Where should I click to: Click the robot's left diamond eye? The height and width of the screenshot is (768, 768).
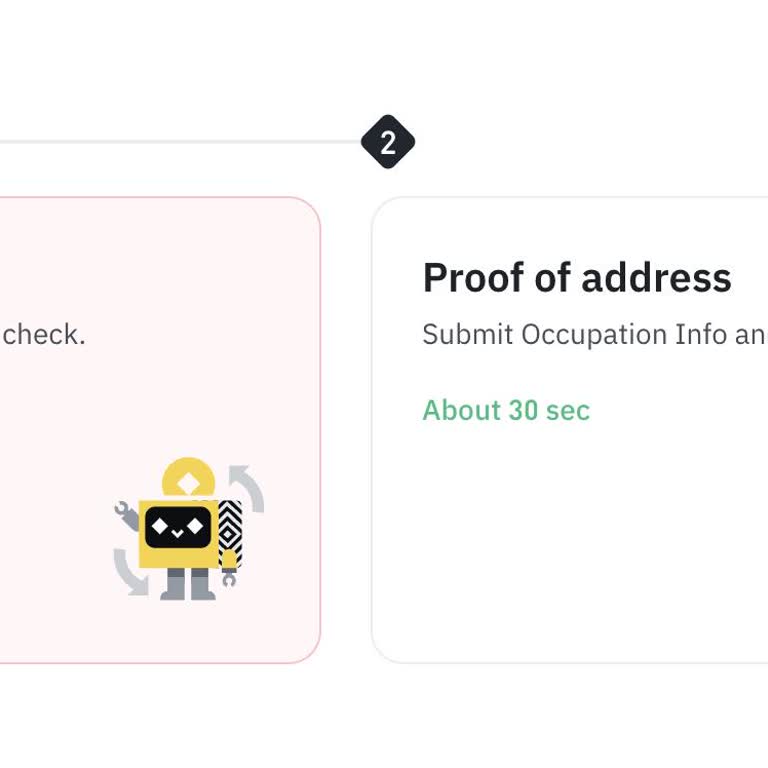tap(160, 526)
